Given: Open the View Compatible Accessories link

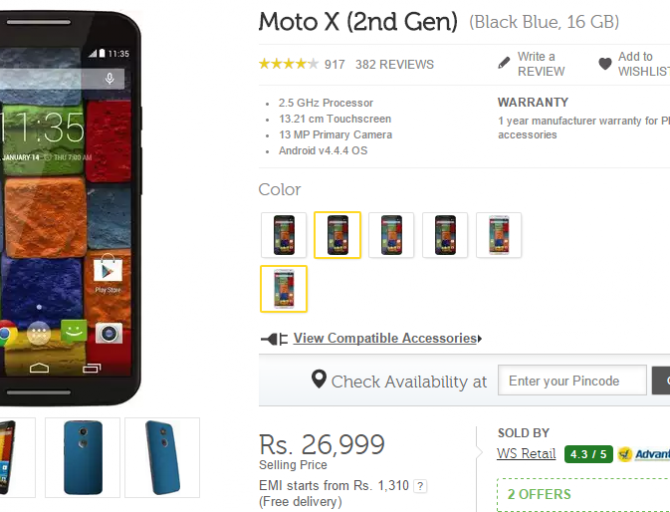Looking at the screenshot, I should (385, 338).
